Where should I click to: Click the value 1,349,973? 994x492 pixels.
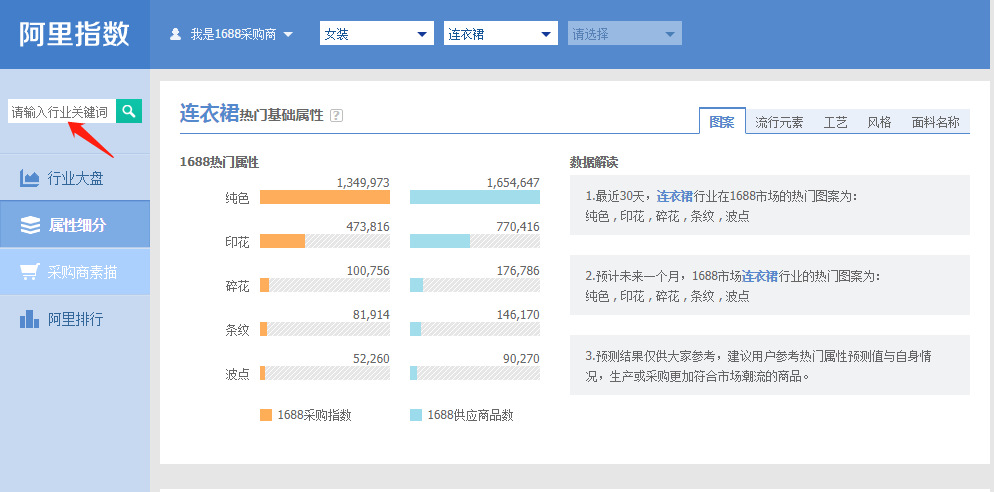363,183
